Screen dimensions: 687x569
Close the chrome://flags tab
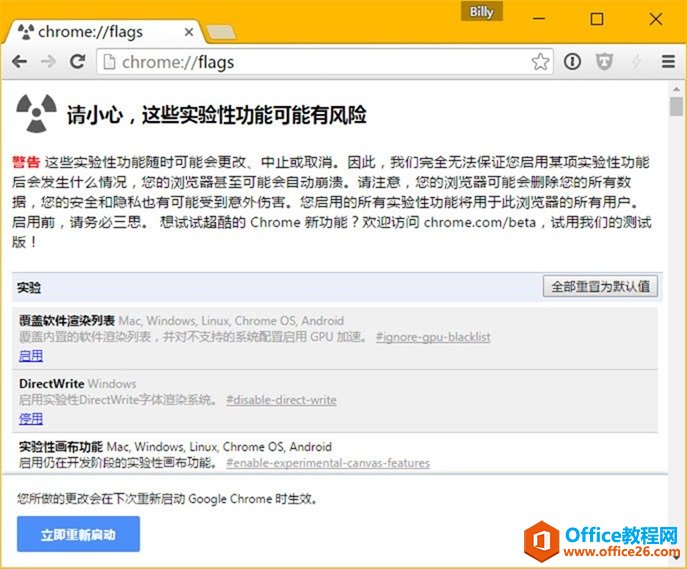(x=189, y=32)
